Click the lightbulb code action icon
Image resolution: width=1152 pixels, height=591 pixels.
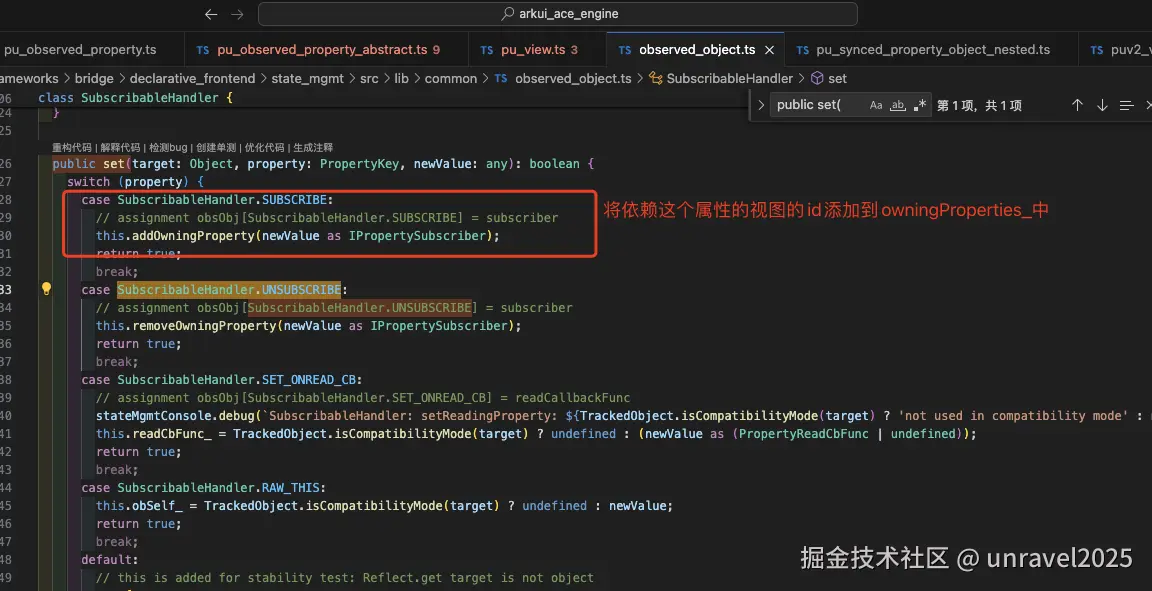[46, 289]
